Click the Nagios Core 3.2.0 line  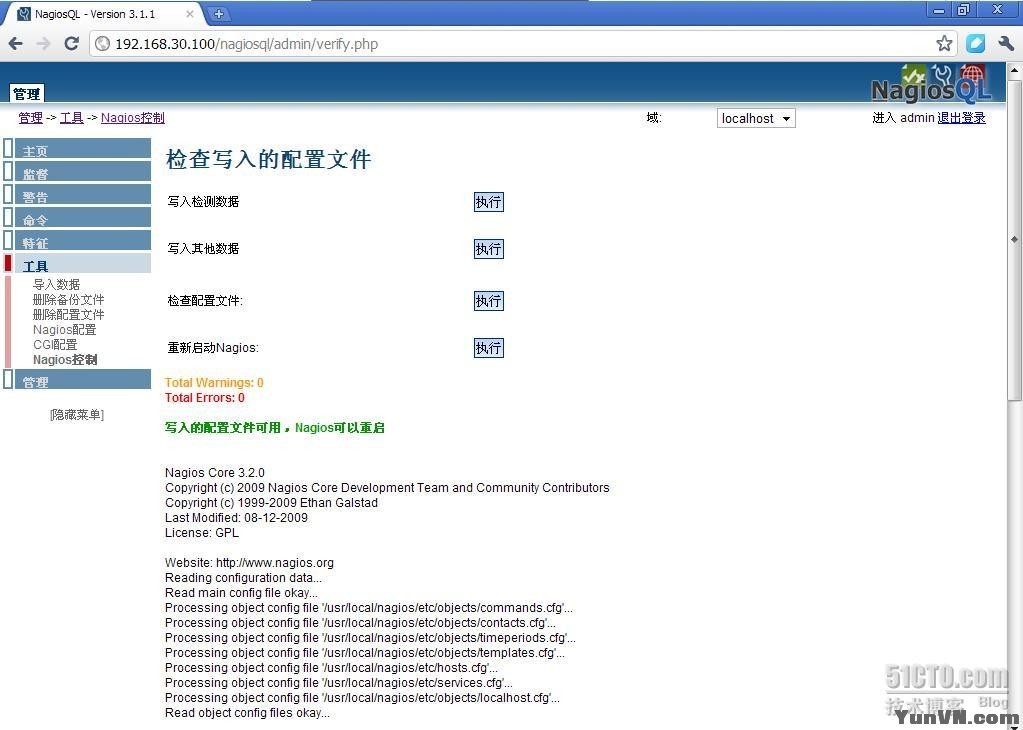(x=215, y=473)
